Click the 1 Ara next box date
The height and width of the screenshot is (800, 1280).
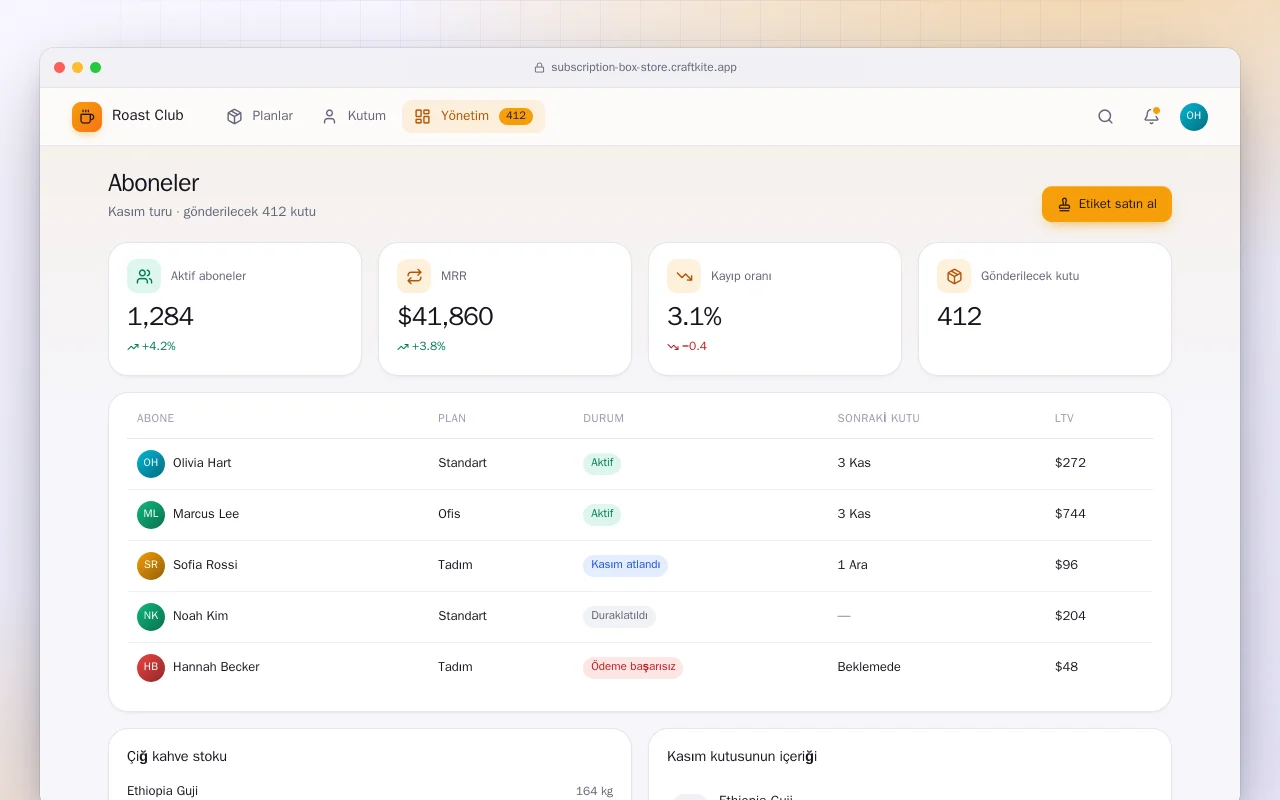coord(853,565)
